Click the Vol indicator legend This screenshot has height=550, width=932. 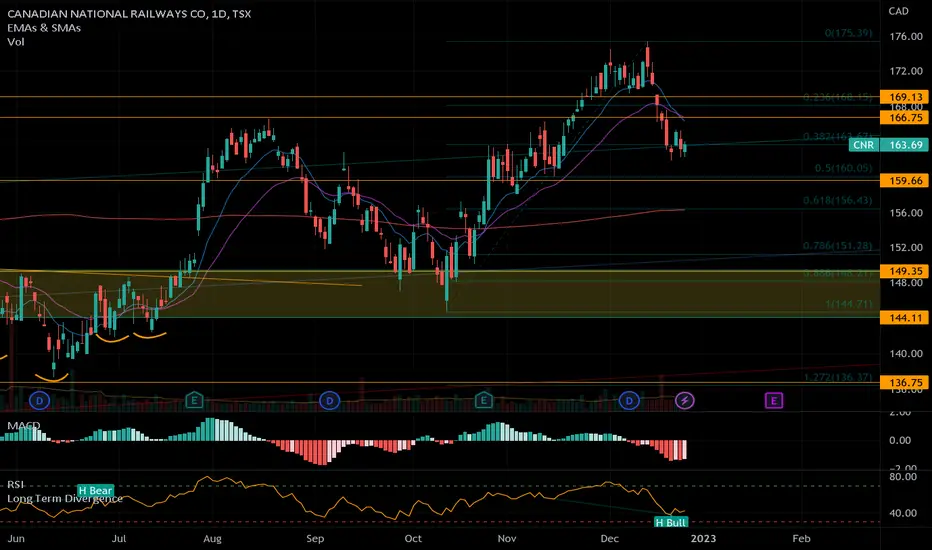click(x=16, y=42)
